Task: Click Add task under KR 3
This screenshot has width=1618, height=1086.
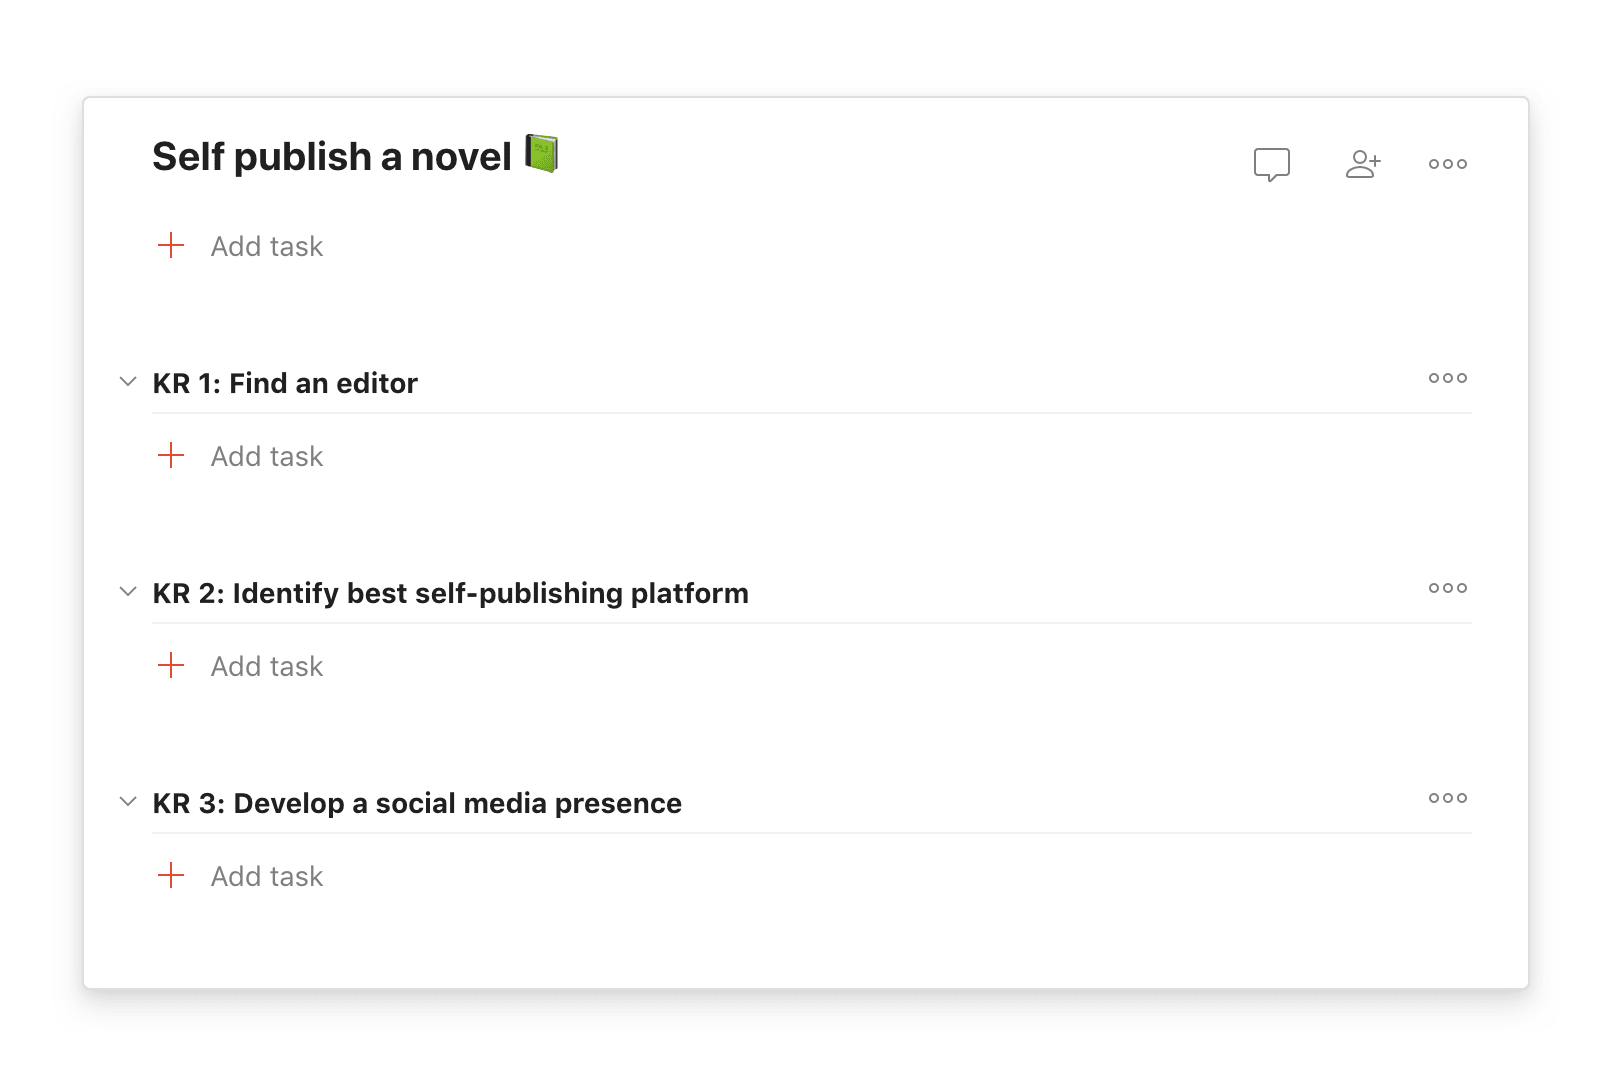Action: point(266,875)
